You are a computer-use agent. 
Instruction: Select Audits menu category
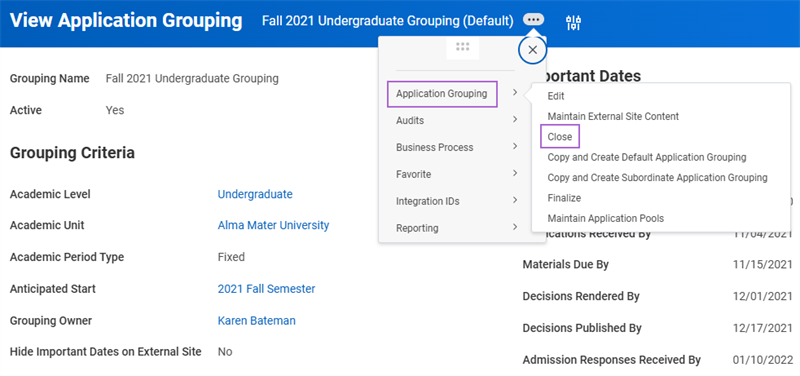click(410, 120)
